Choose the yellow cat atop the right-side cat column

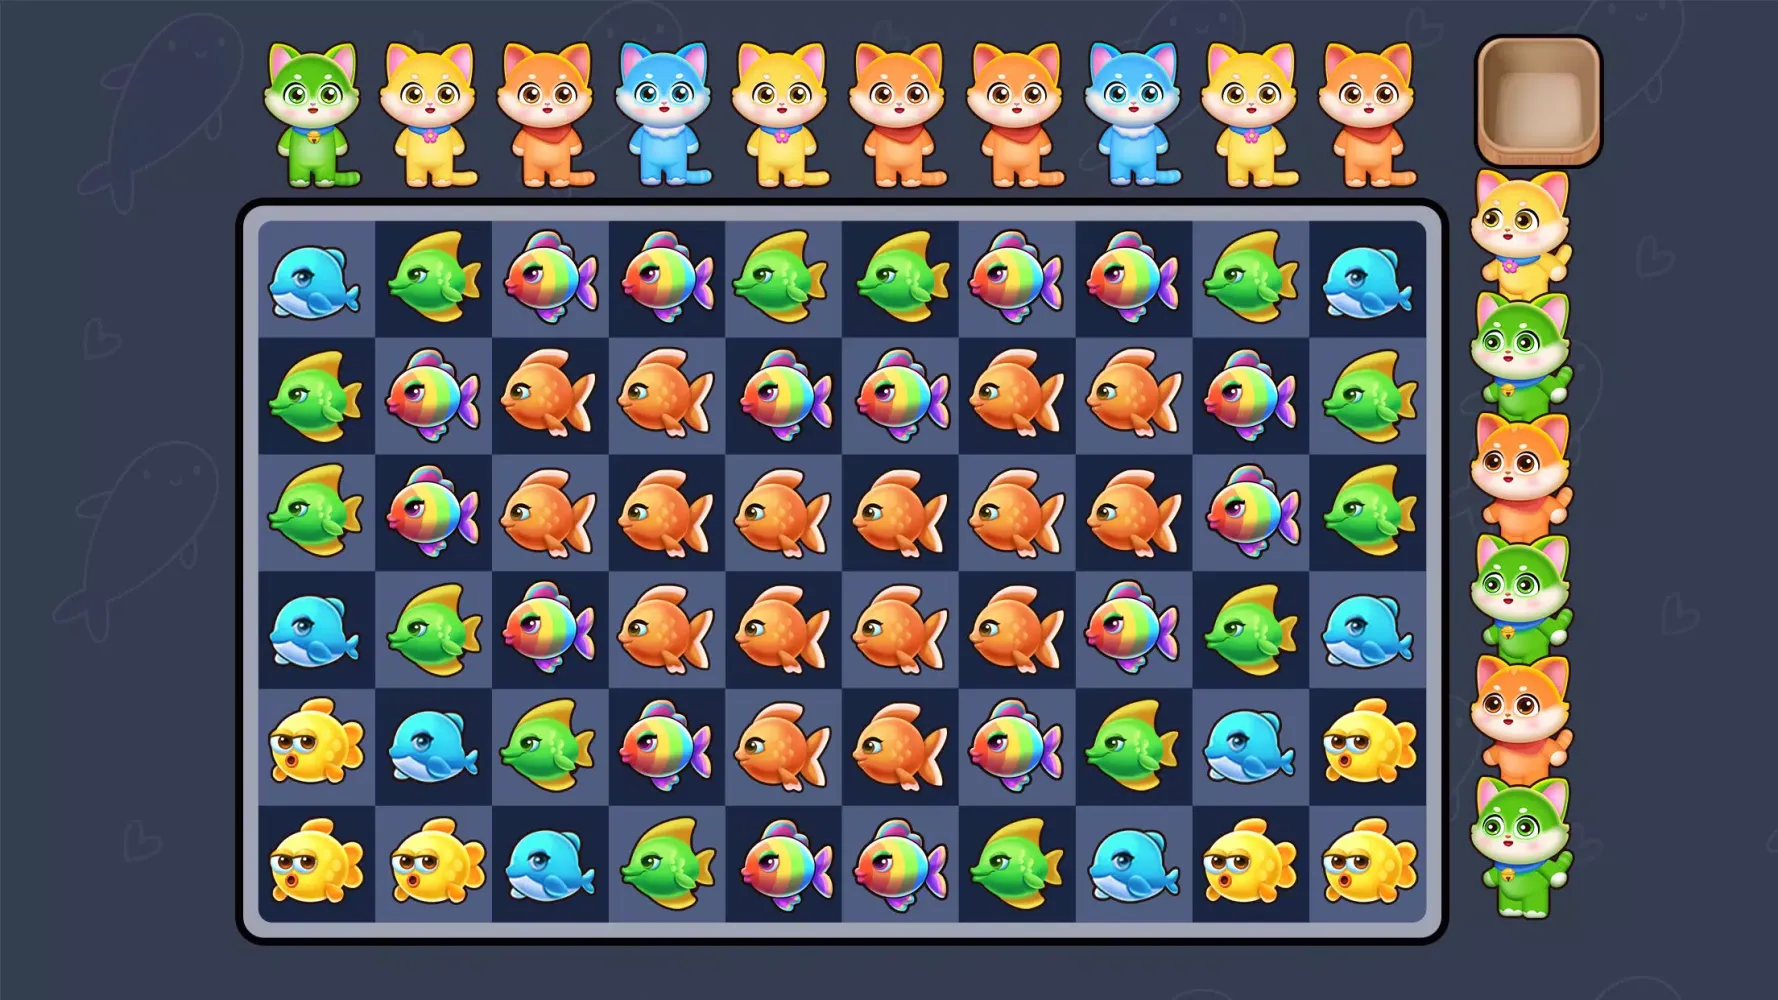tap(1520, 227)
